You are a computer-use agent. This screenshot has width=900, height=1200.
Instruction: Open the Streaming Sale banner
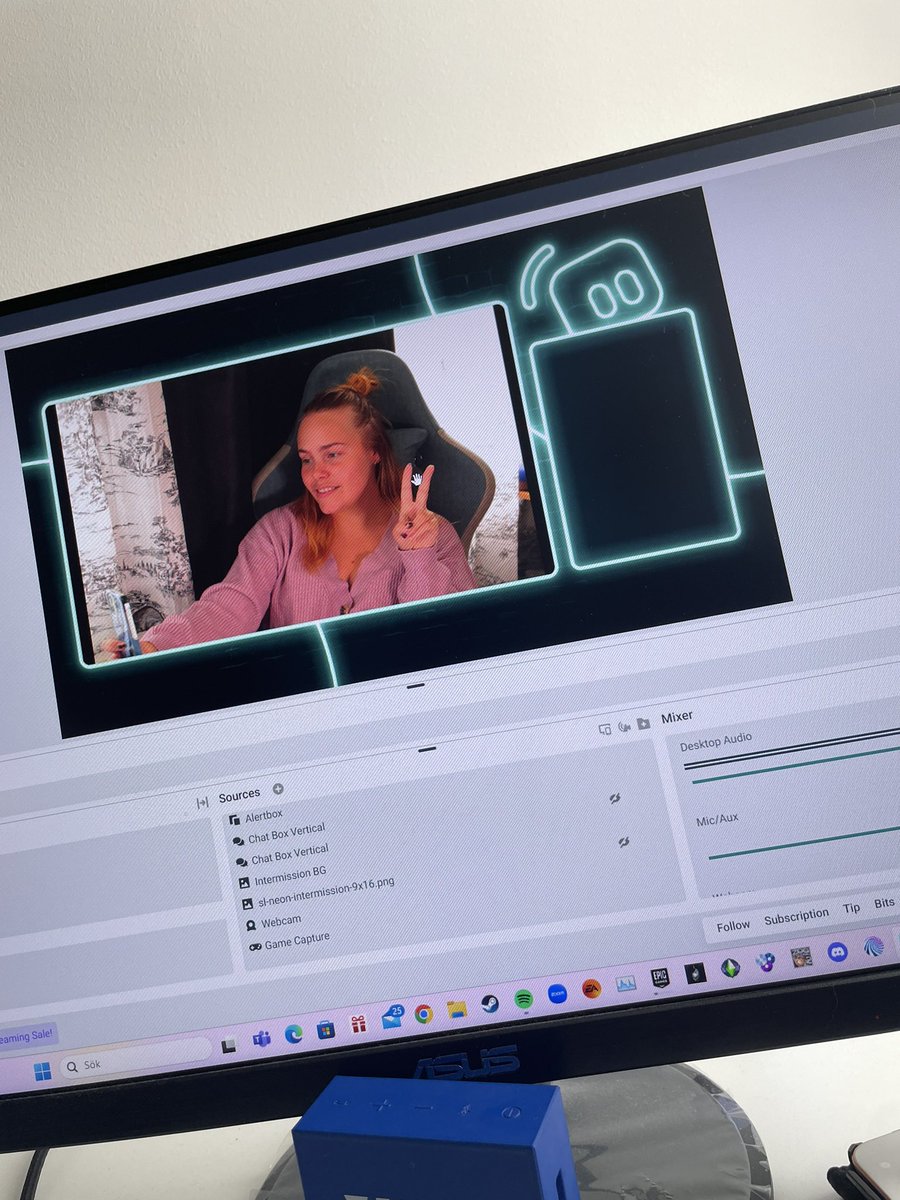click(x=27, y=1037)
